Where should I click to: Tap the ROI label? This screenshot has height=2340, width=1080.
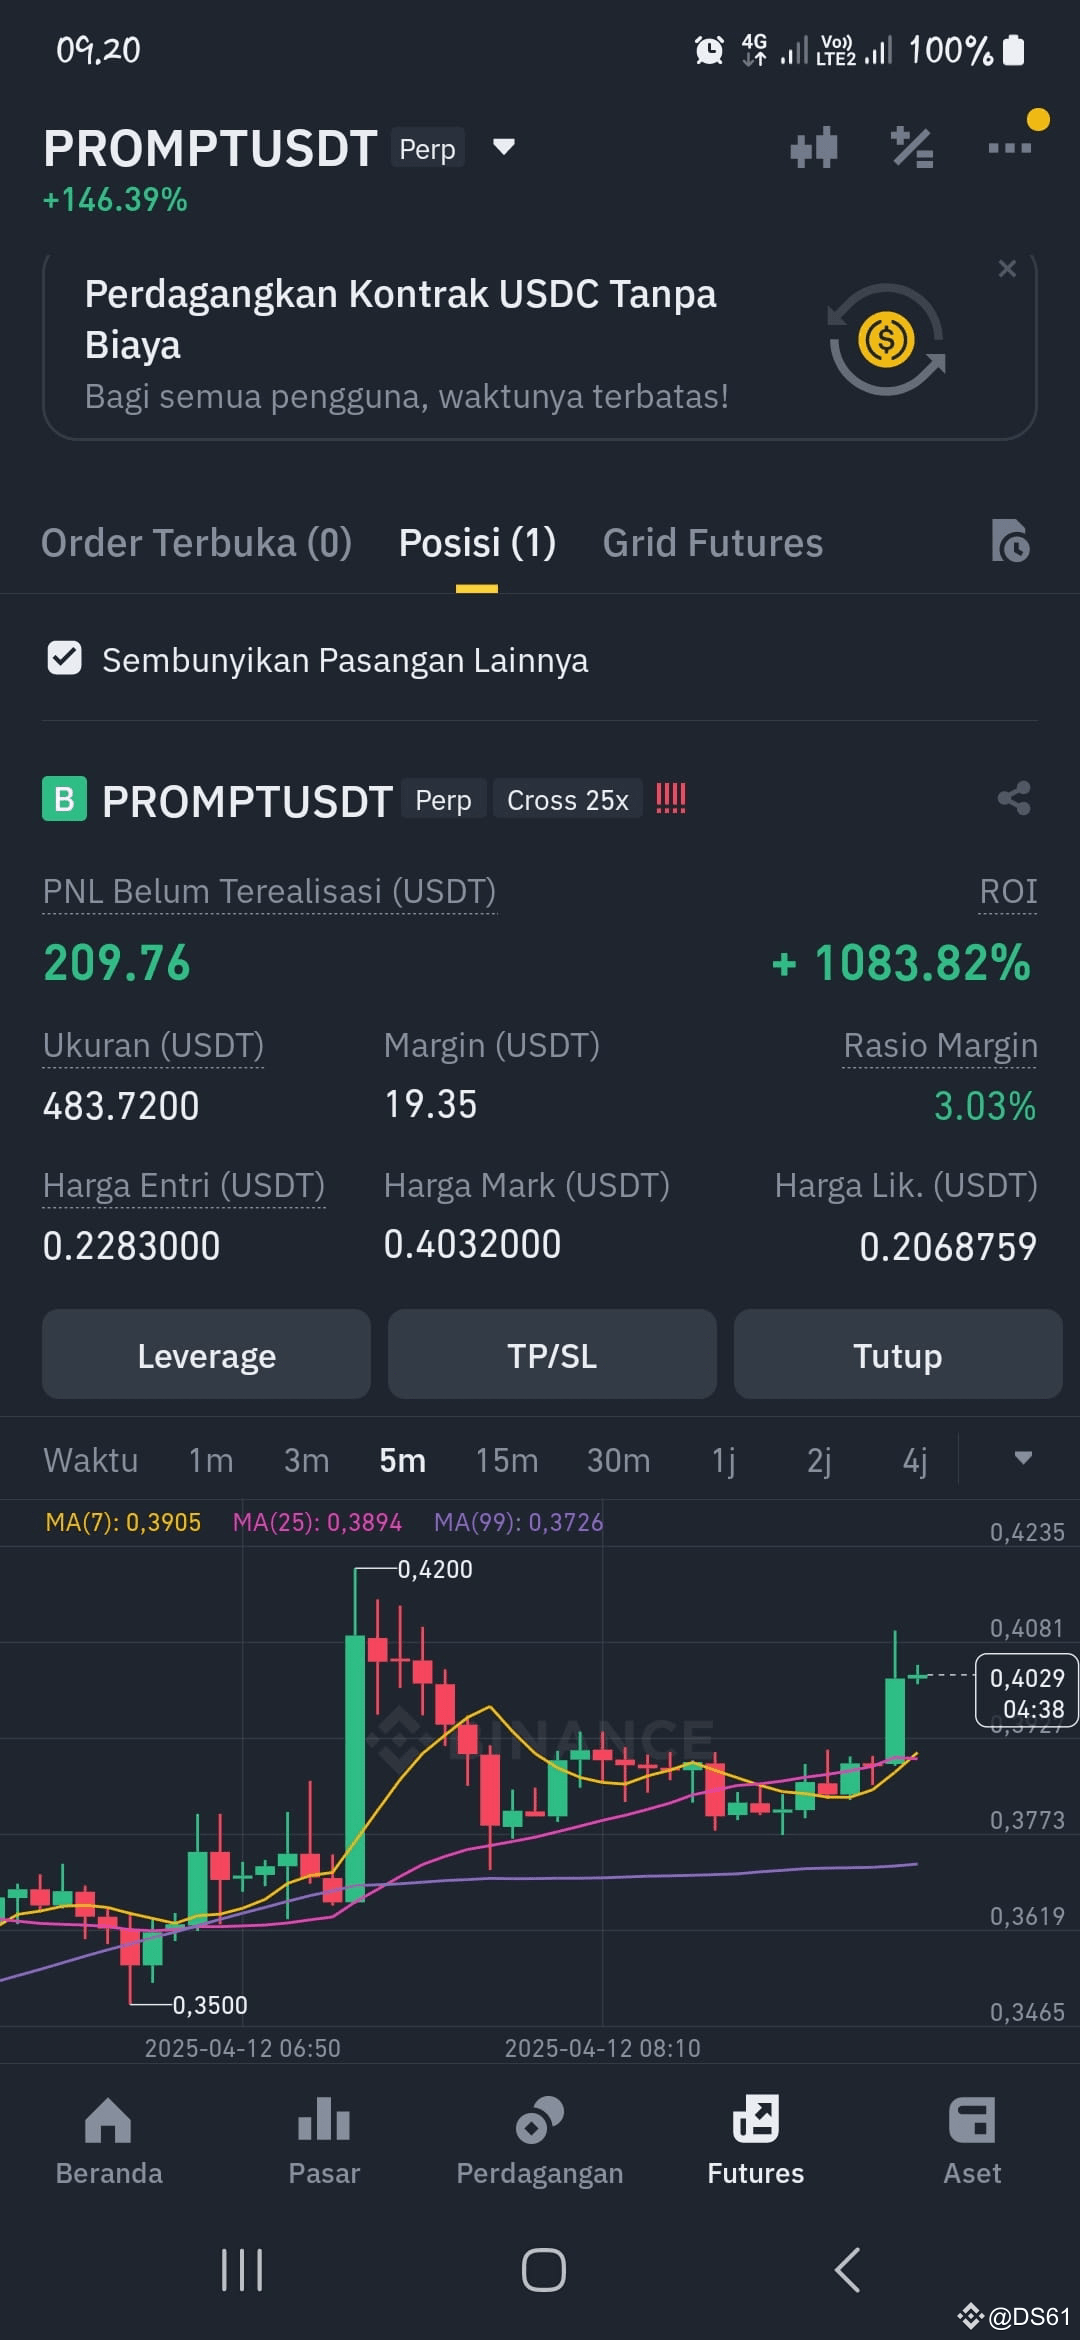click(1008, 891)
